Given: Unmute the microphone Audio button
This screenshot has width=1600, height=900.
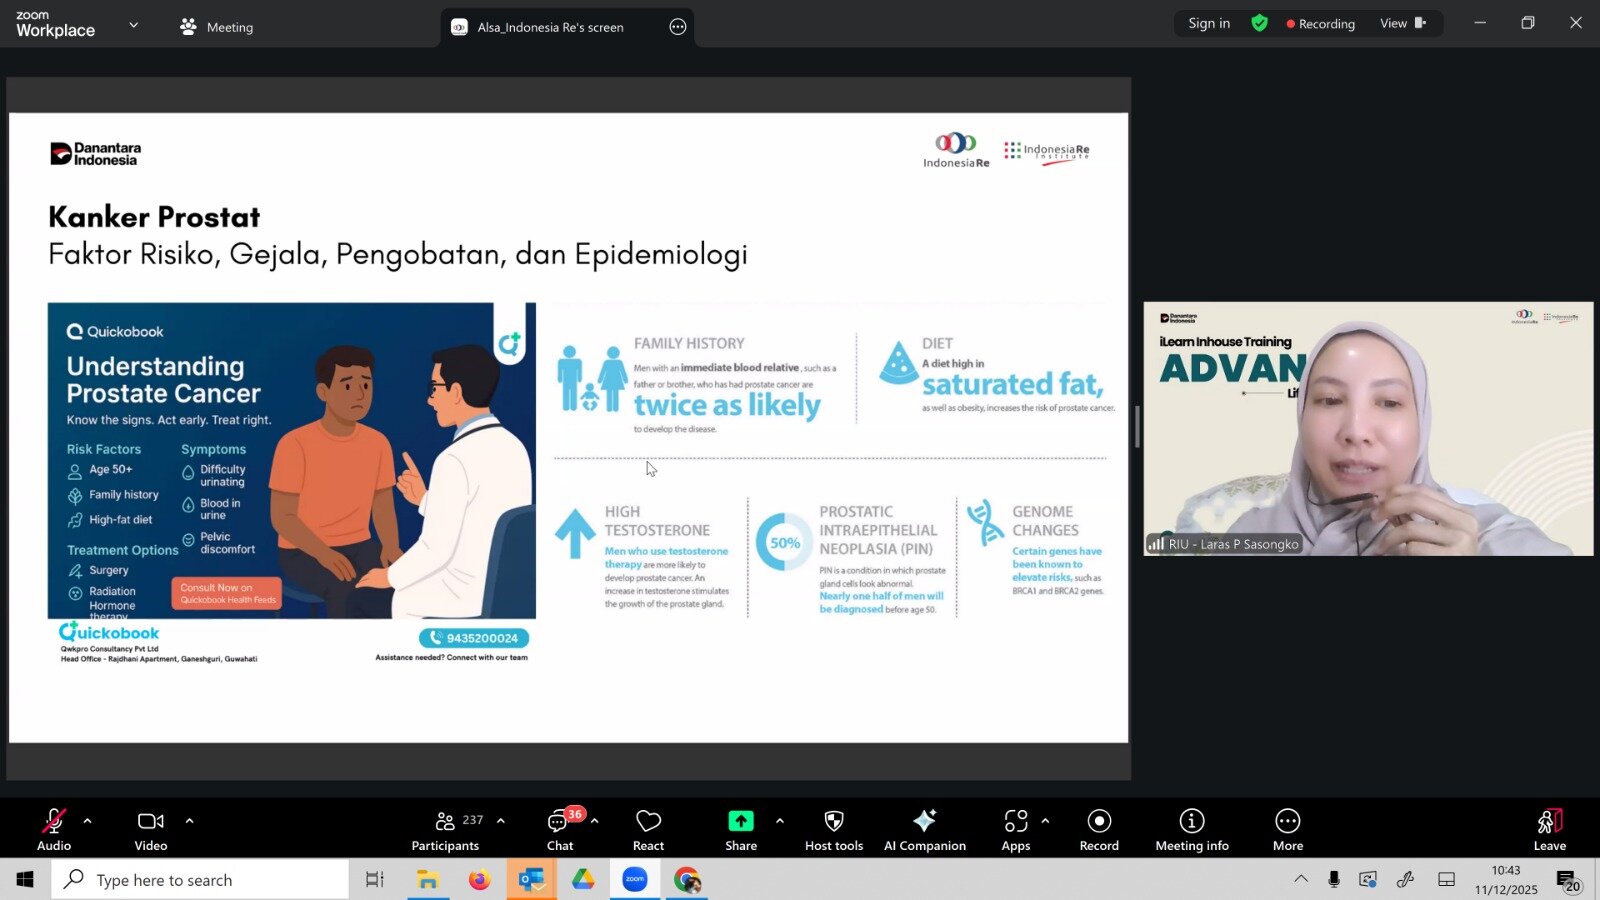Looking at the screenshot, I should click(x=54, y=829).
